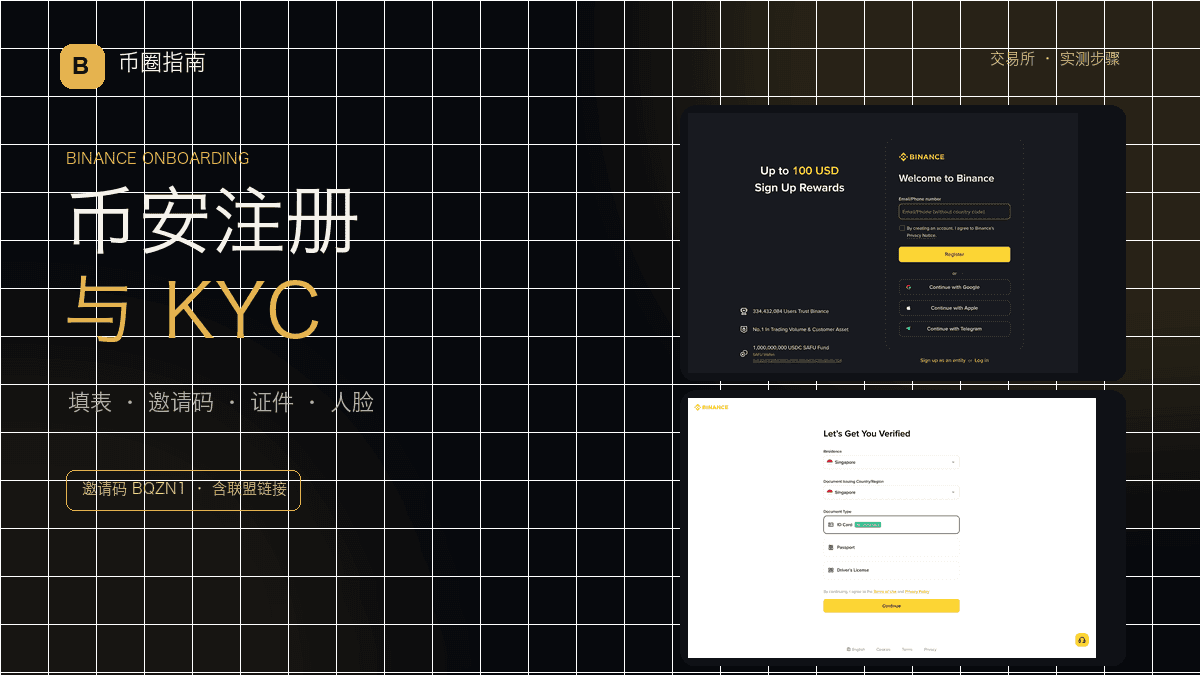Screen dimensions: 1200x675
Task: Open the headset support chat icon
Action: click(x=1081, y=640)
